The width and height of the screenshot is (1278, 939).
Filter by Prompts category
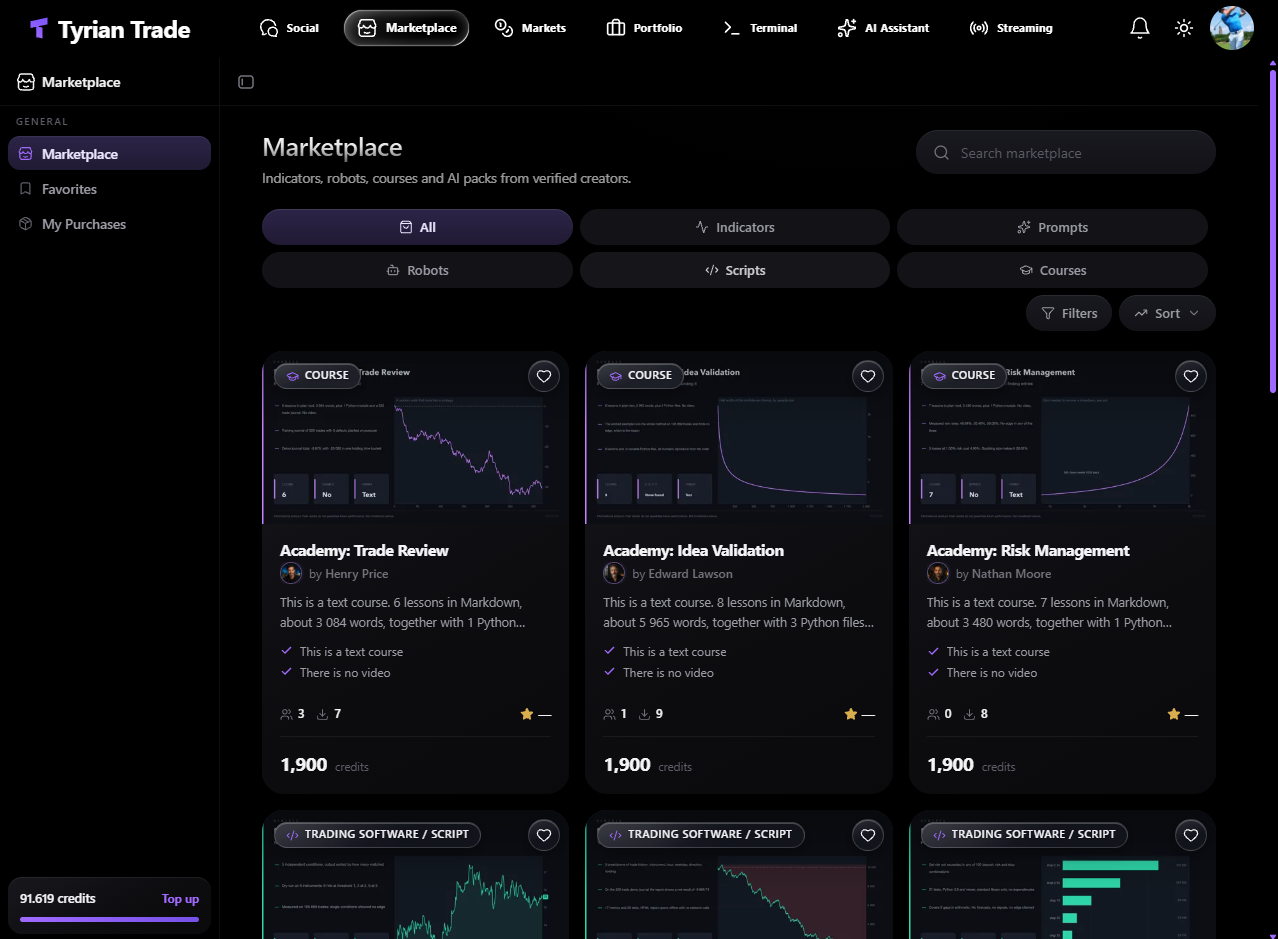pos(1052,227)
